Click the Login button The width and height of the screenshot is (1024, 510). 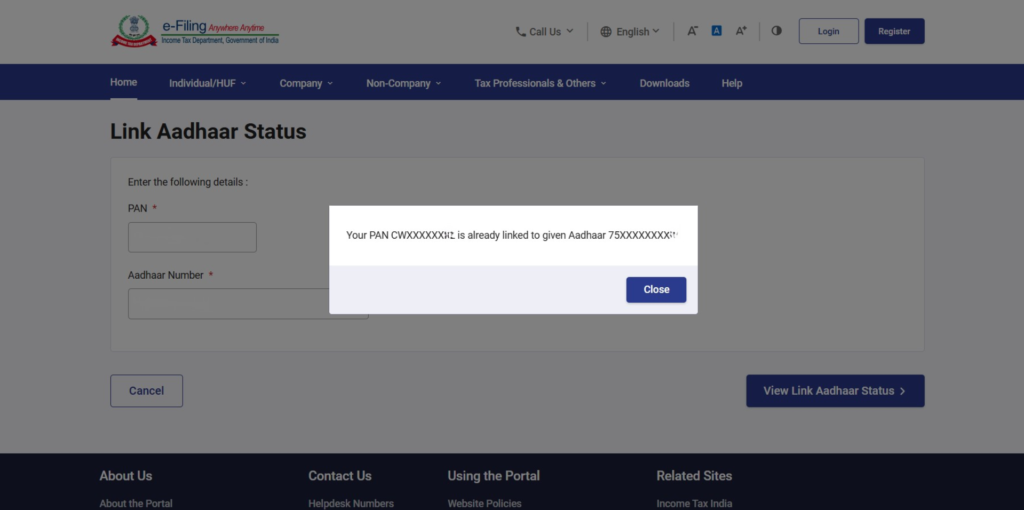(x=829, y=31)
